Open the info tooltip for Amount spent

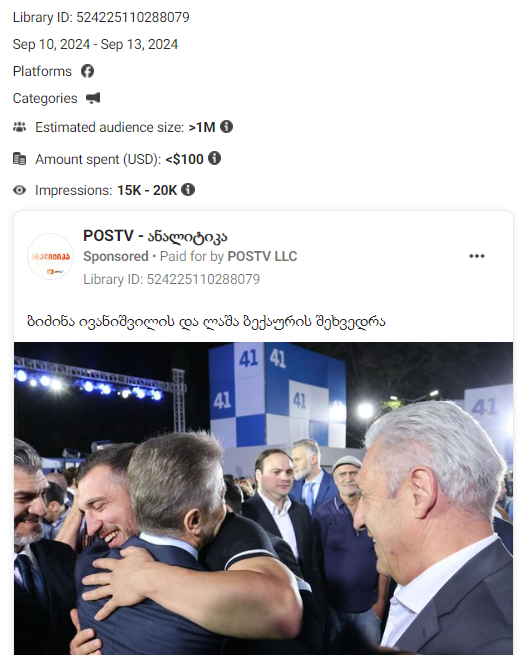[214, 158]
